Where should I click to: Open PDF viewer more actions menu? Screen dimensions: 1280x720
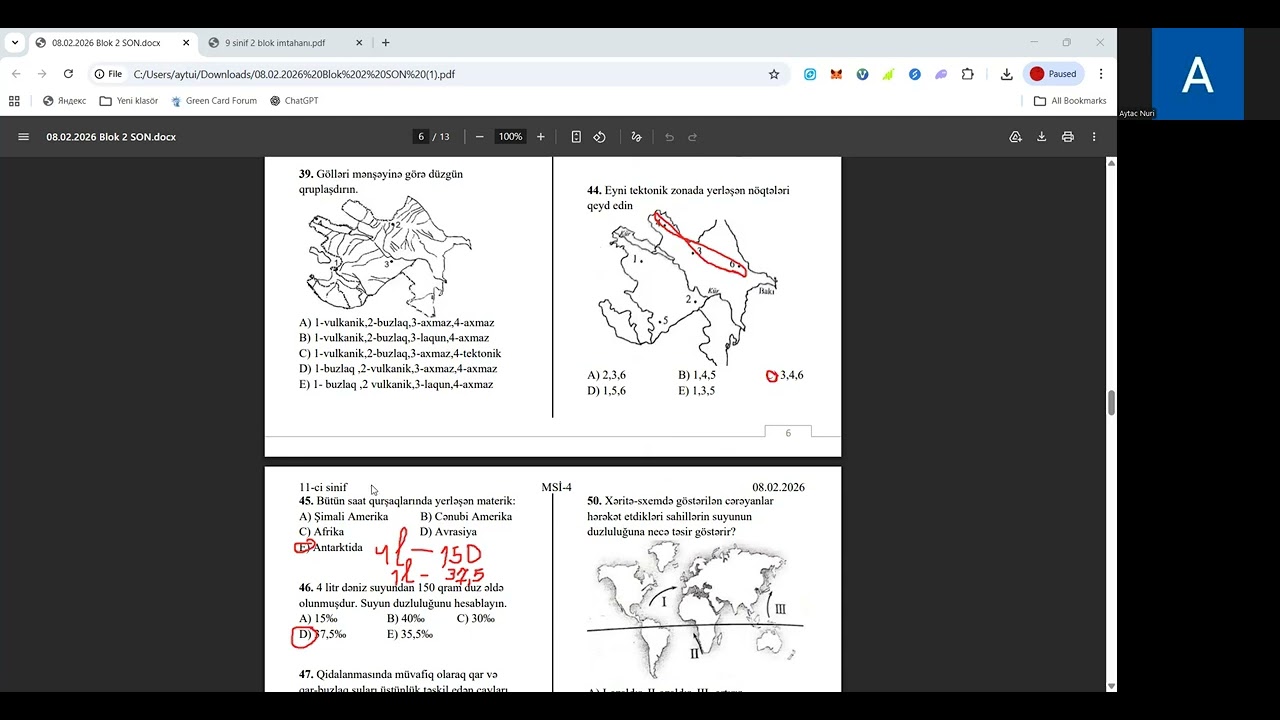click(x=1094, y=137)
